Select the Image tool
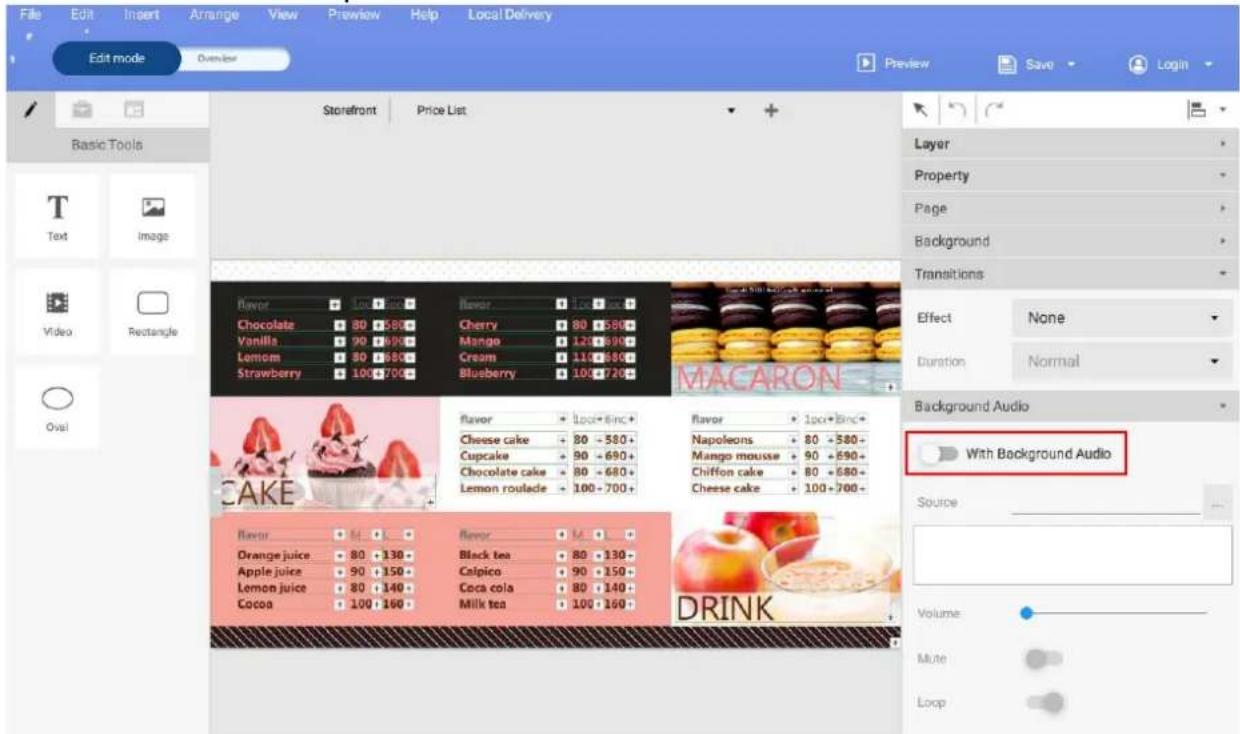This screenshot has height=734, width=1240. (x=153, y=216)
